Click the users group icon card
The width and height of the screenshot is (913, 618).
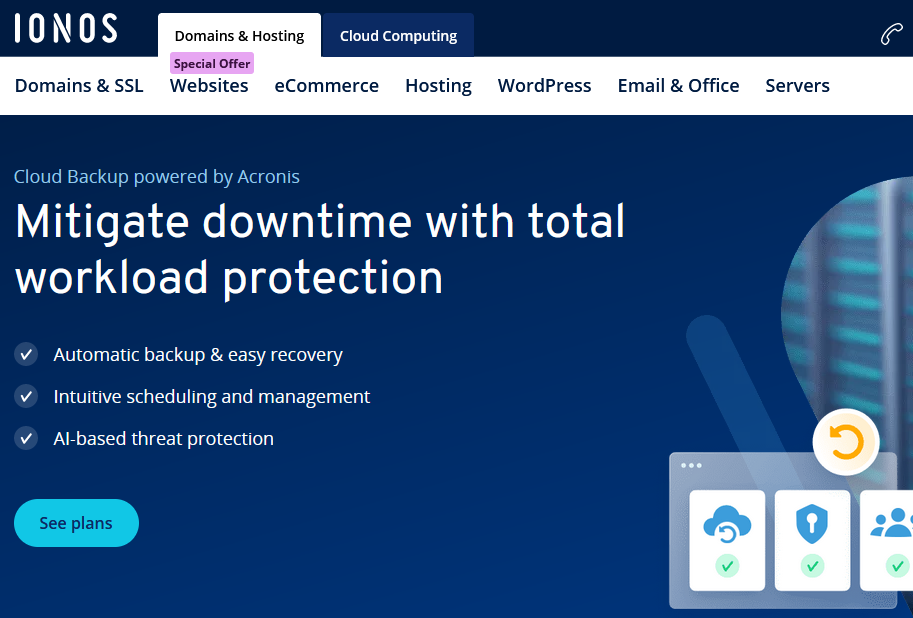890,538
